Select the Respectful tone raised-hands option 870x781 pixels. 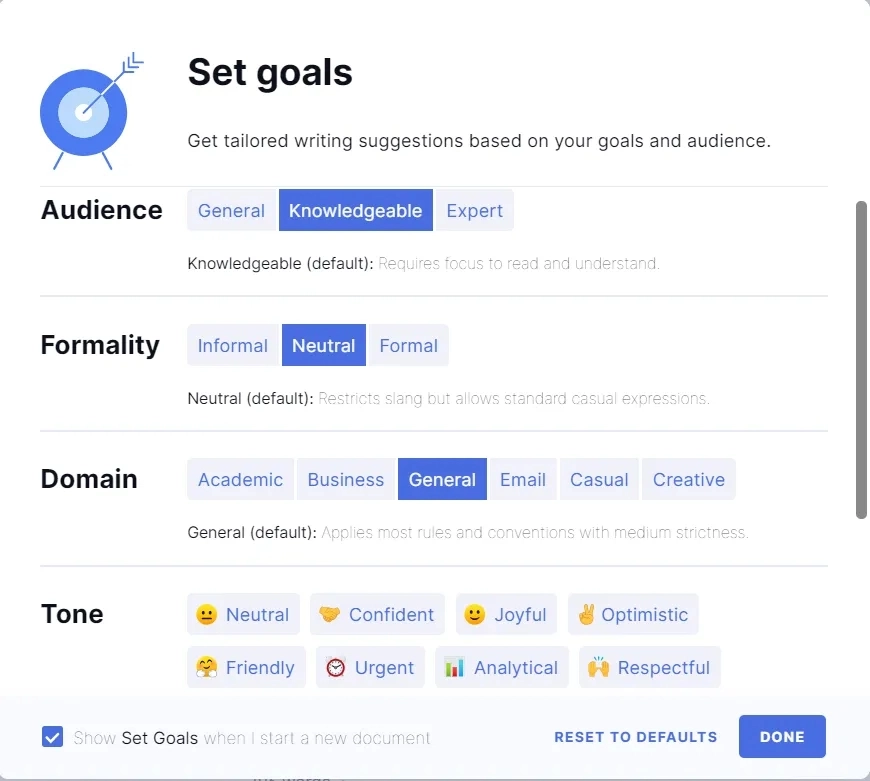(650, 668)
